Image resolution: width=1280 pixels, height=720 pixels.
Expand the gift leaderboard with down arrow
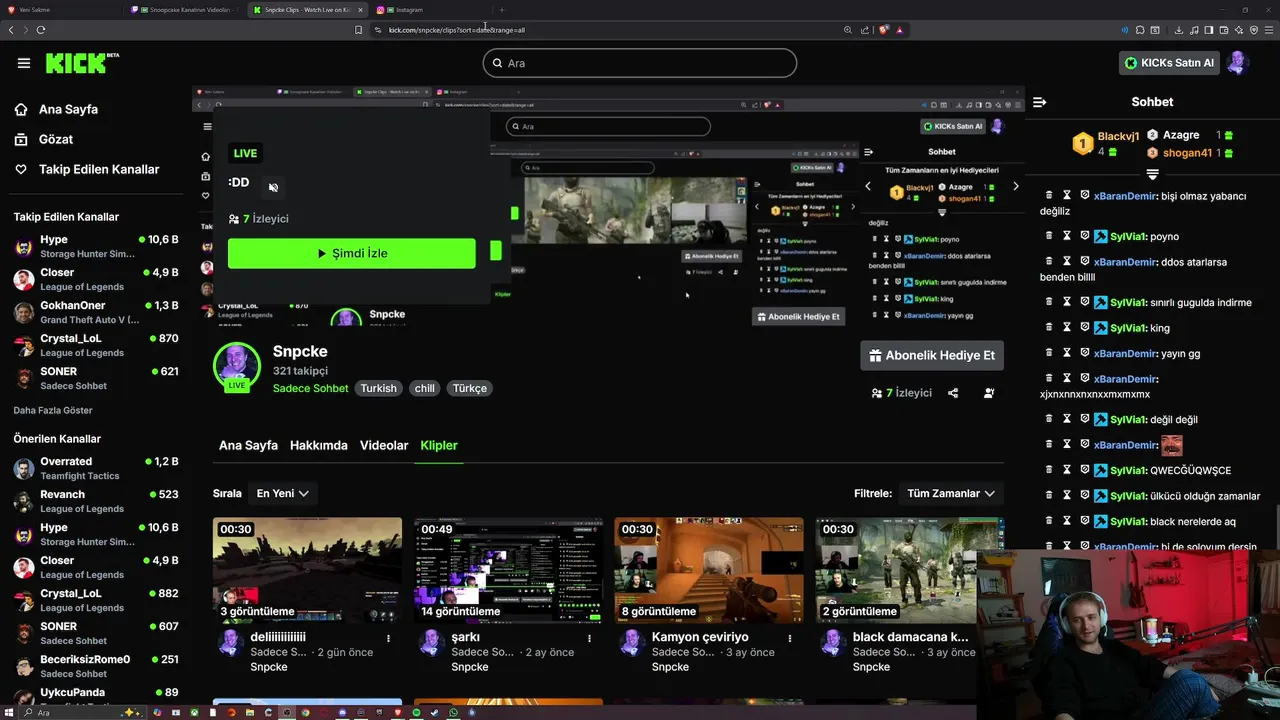coord(1152,174)
